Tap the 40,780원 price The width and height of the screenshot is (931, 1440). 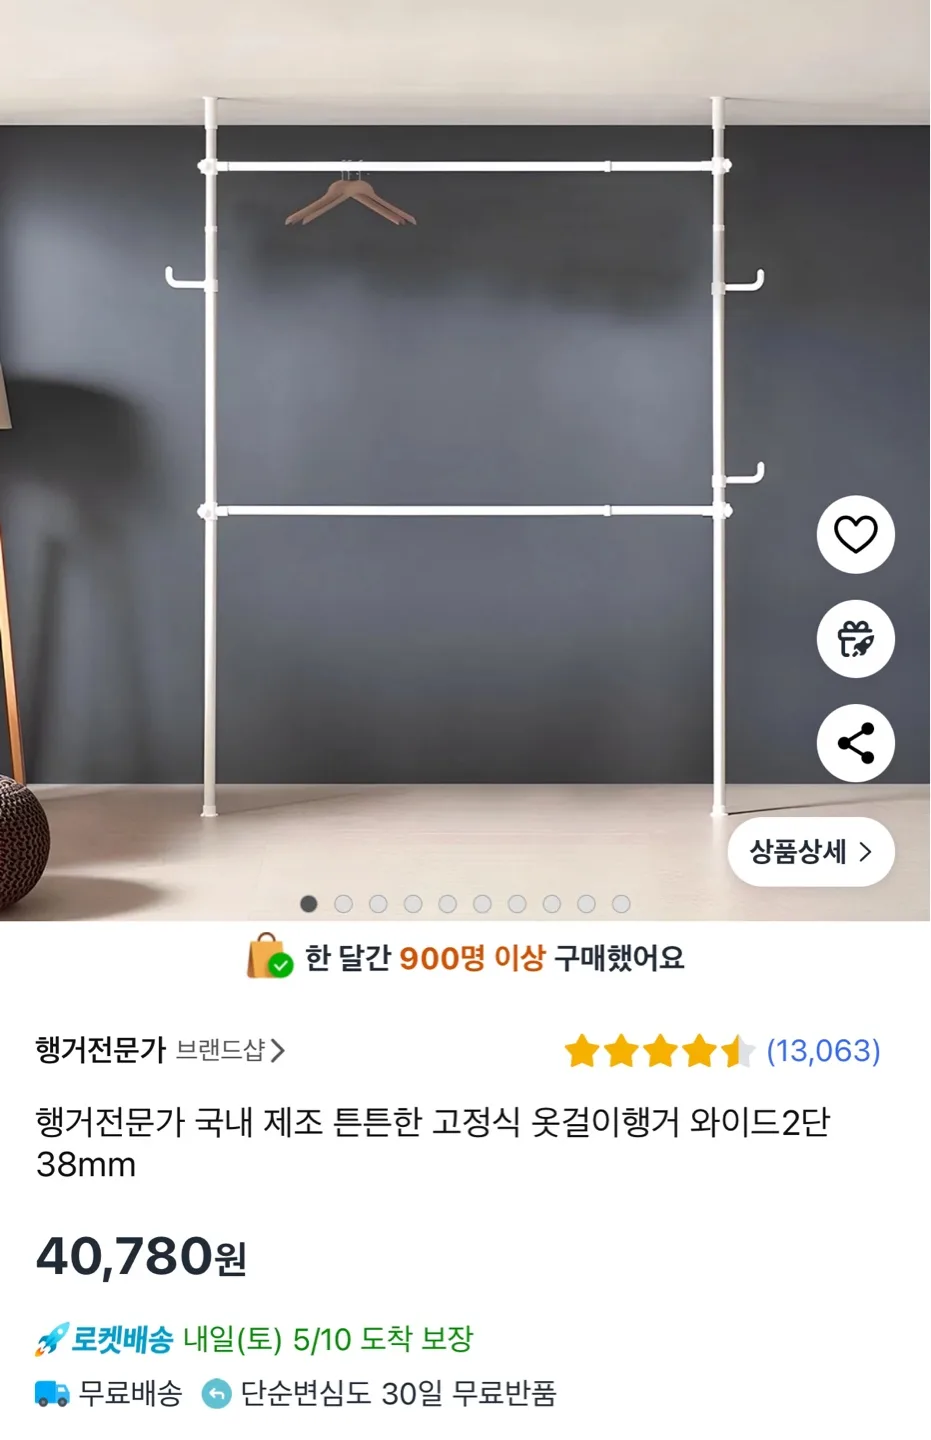[x=141, y=1256]
